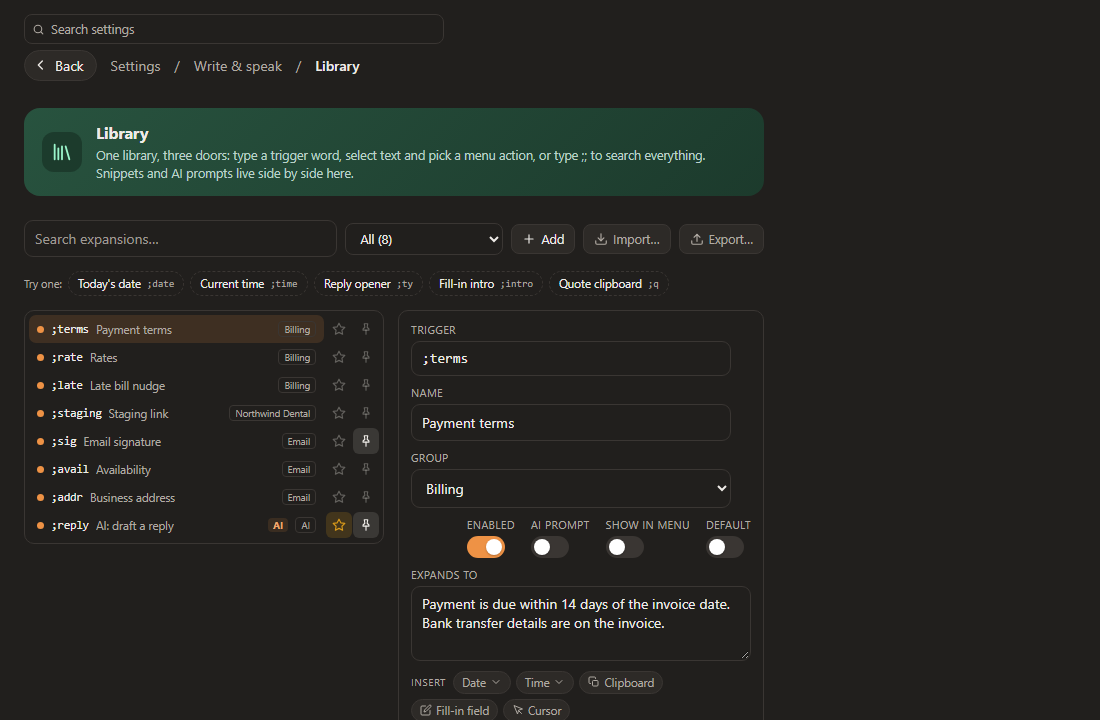The height and width of the screenshot is (720, 1100).
Task: Select the ;late Late bill nudge entry
Action: [x=176, y=385]
